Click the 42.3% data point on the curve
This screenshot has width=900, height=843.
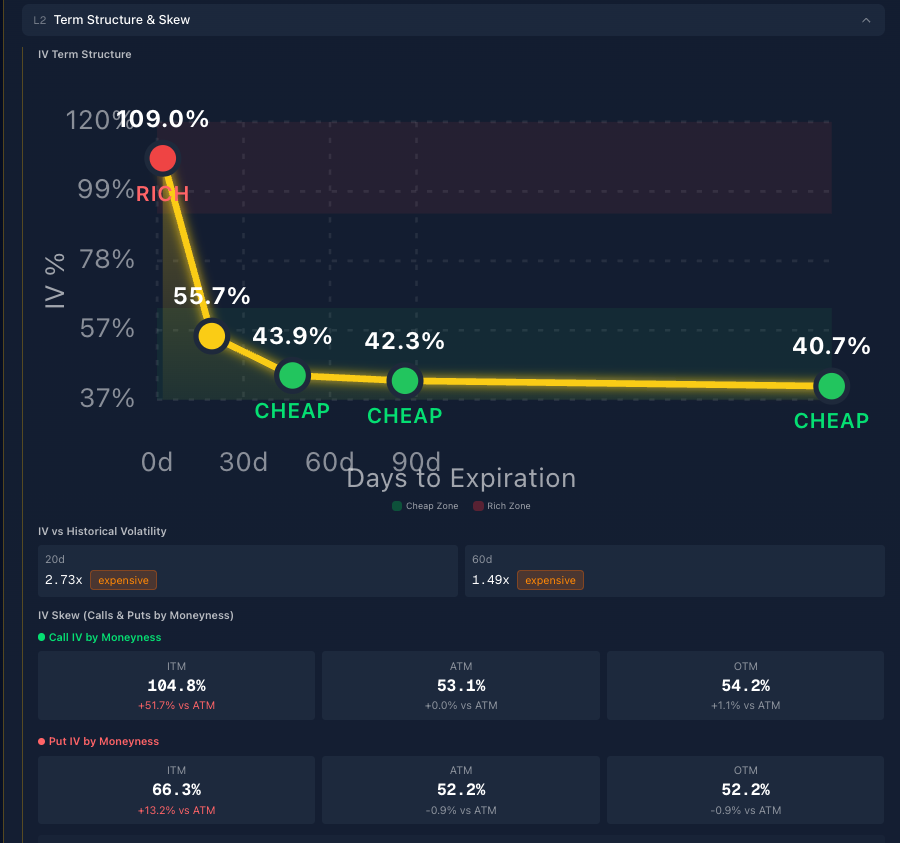pos(405,381)
